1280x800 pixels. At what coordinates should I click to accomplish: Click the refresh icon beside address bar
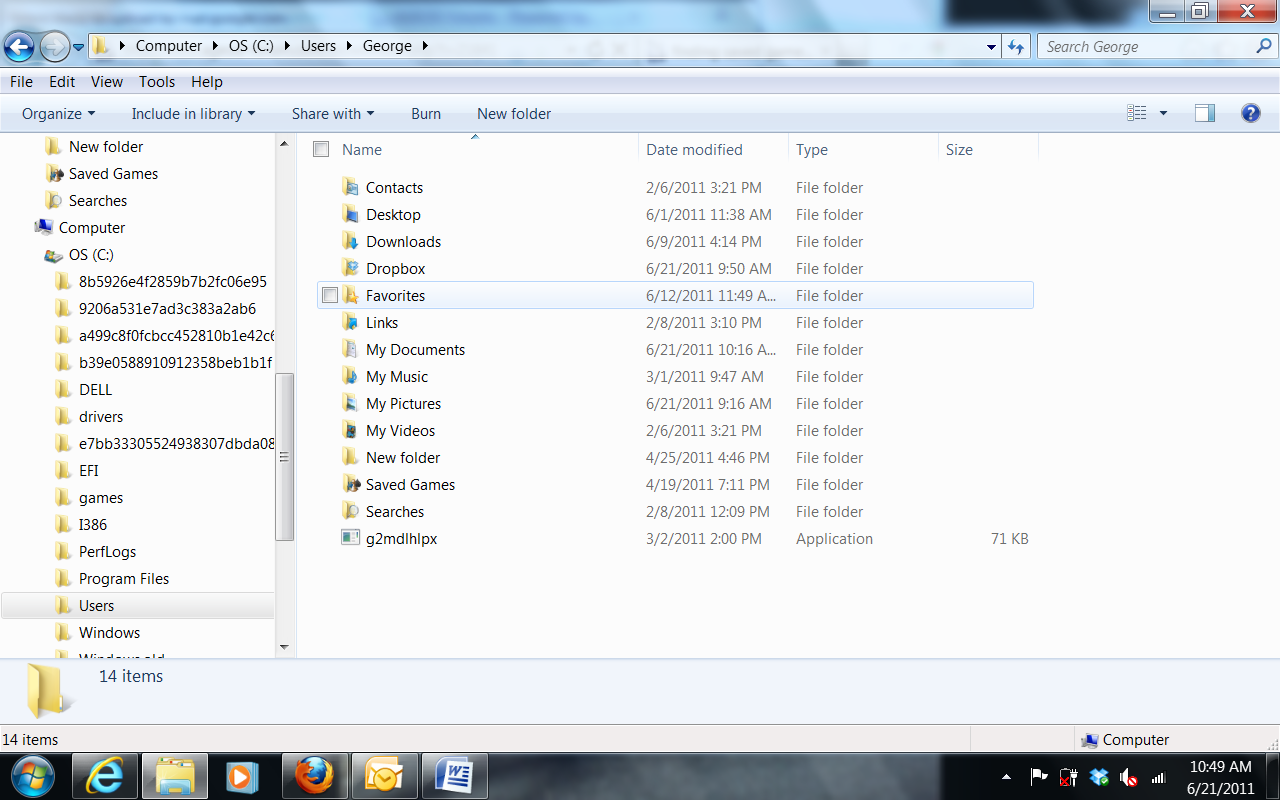1017,46
